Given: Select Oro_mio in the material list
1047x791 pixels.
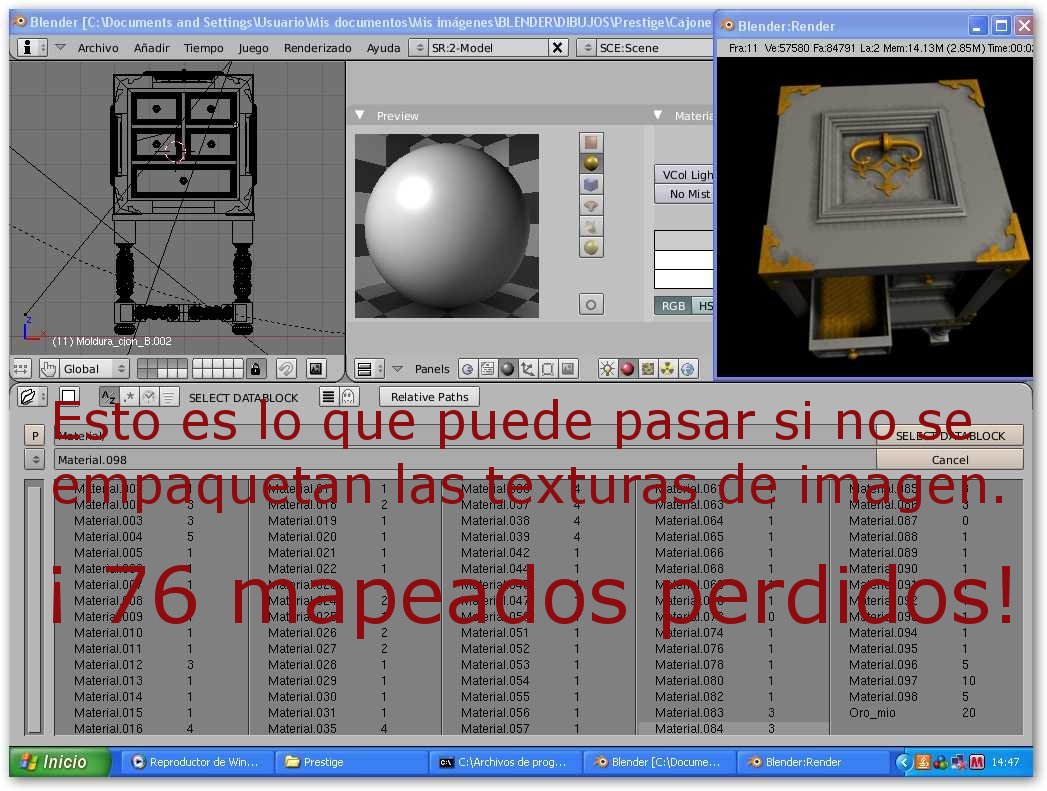Looking at the screenshot, I should pos(872,713).
